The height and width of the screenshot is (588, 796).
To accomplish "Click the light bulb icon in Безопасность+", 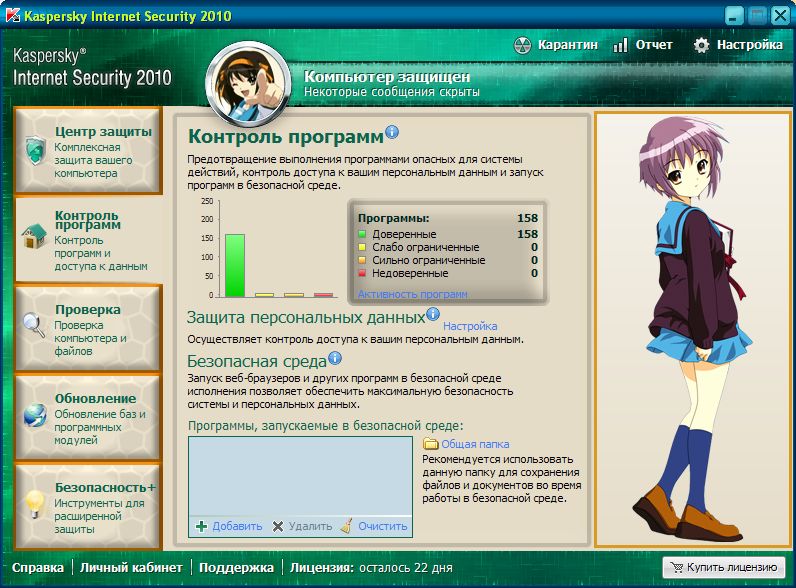I will click(x=35, y=504).
